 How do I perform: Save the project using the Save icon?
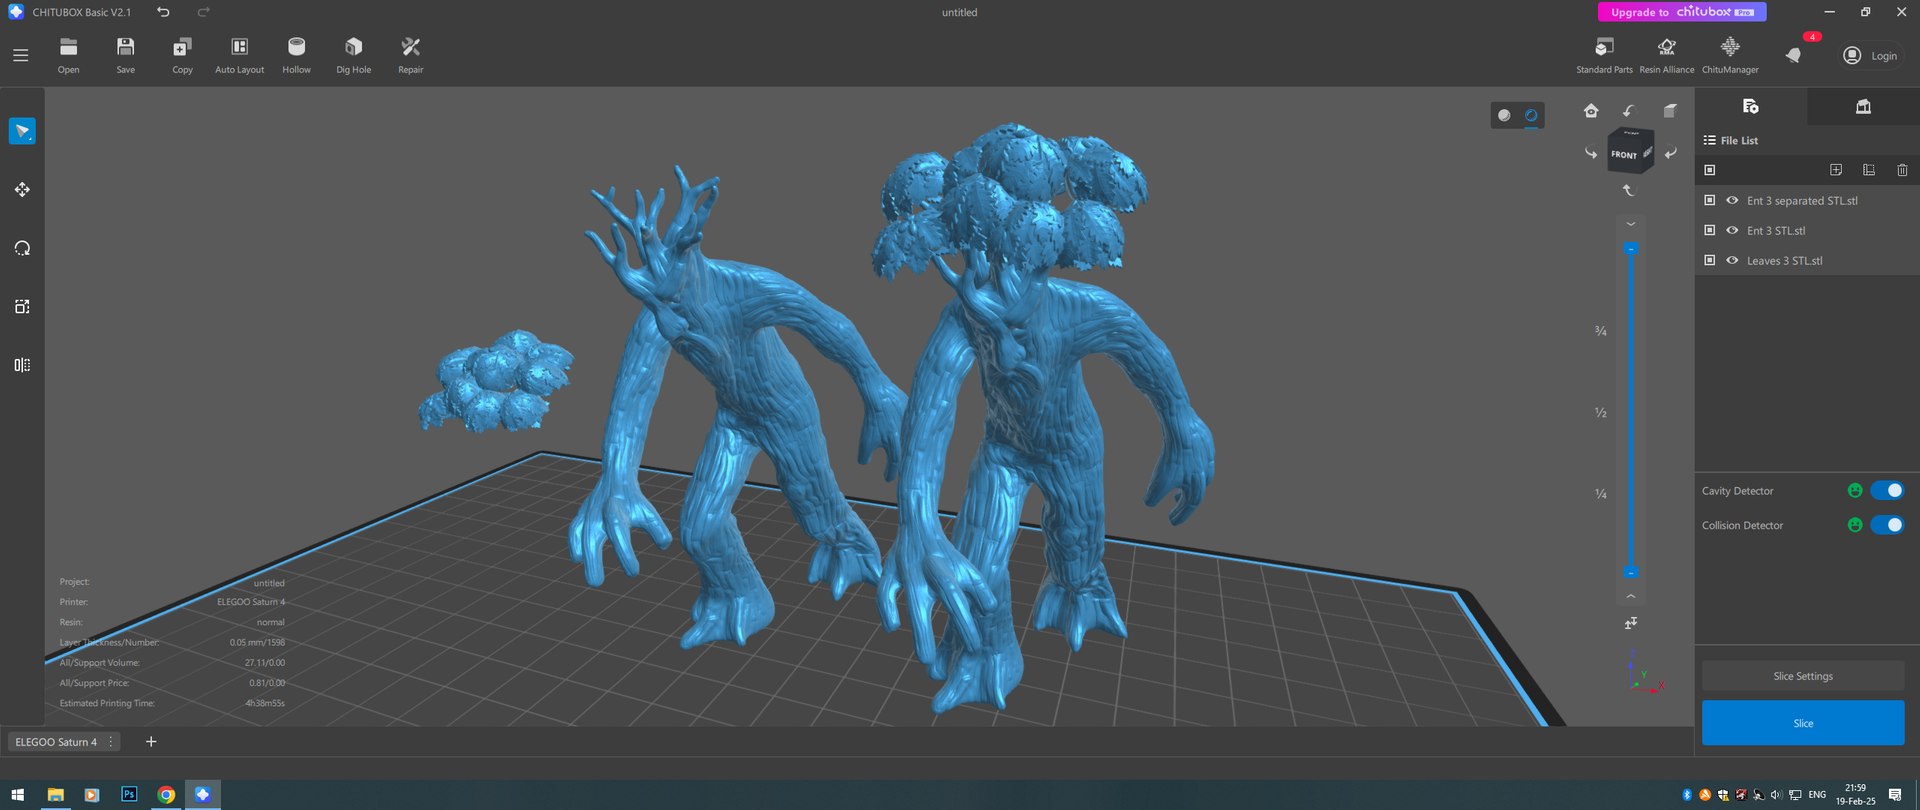pos(125,55)
